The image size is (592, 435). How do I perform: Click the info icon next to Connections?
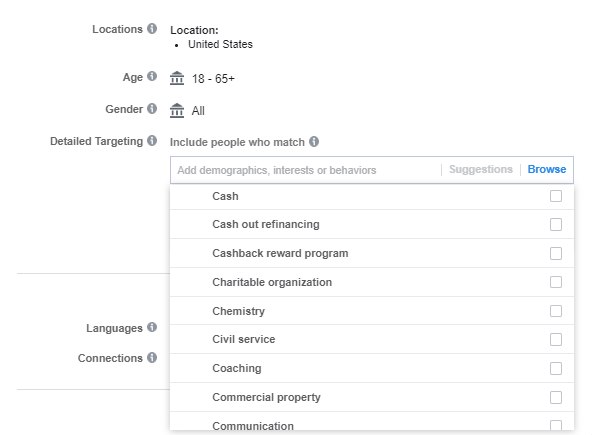coord(152,357)
